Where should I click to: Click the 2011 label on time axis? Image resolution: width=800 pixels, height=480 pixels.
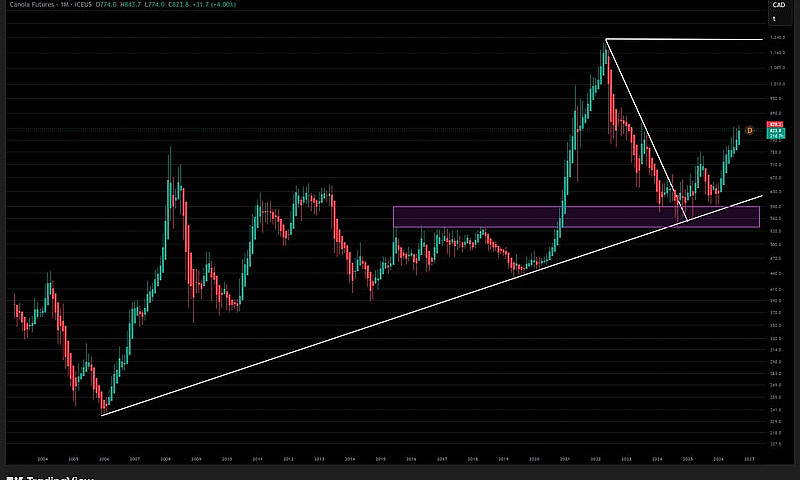click(x=258, y=459)
